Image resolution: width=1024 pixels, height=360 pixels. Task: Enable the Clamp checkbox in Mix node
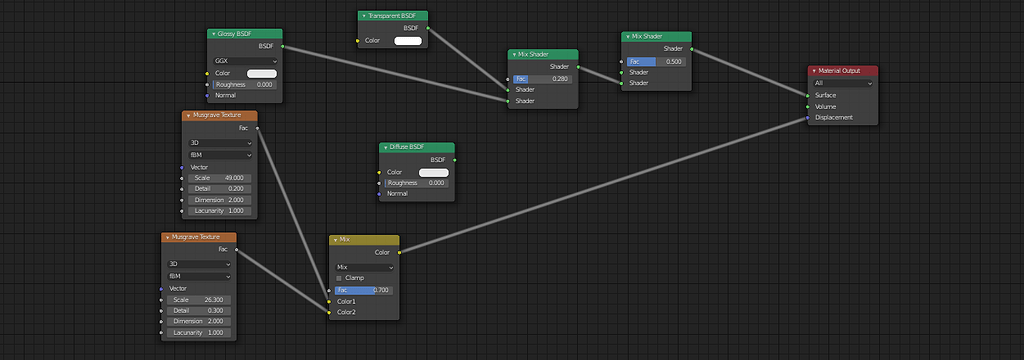338,278
